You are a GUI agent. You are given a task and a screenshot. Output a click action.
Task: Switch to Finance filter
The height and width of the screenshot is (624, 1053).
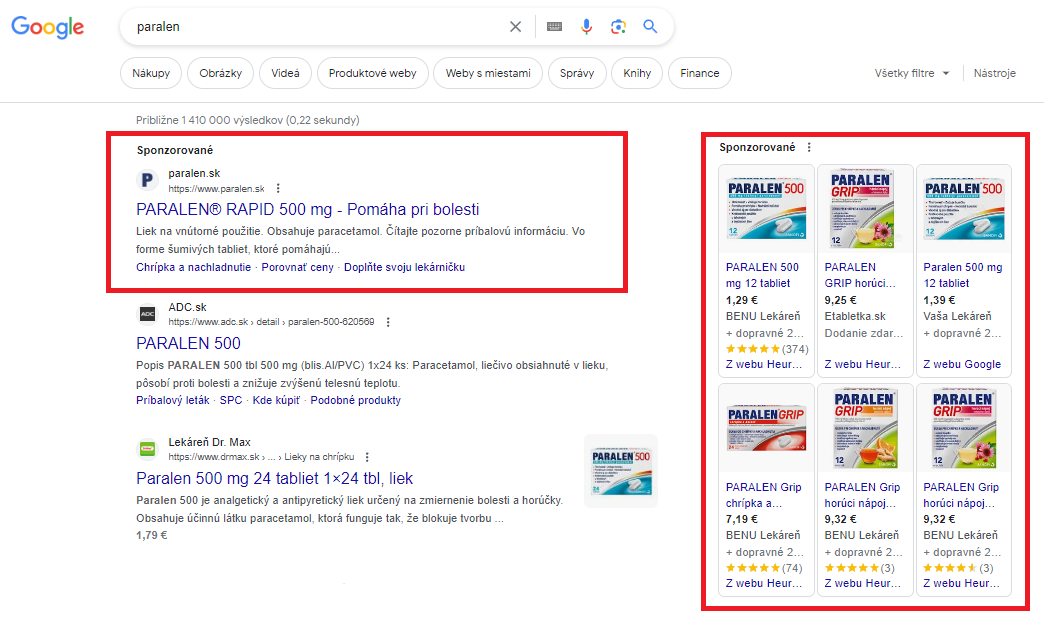[700, 73]
